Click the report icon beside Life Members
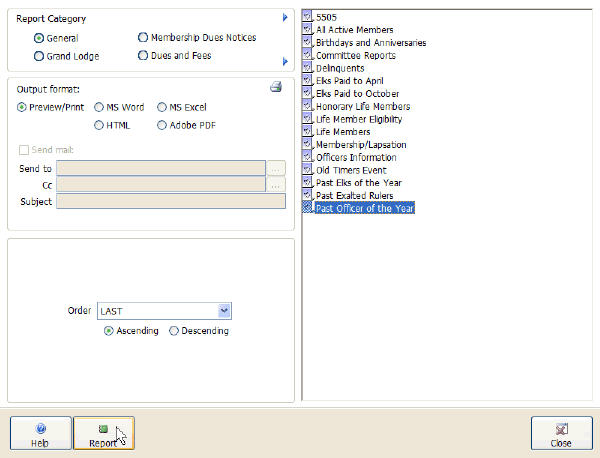The height and width of the screenshot is (458, 600). 307,132
